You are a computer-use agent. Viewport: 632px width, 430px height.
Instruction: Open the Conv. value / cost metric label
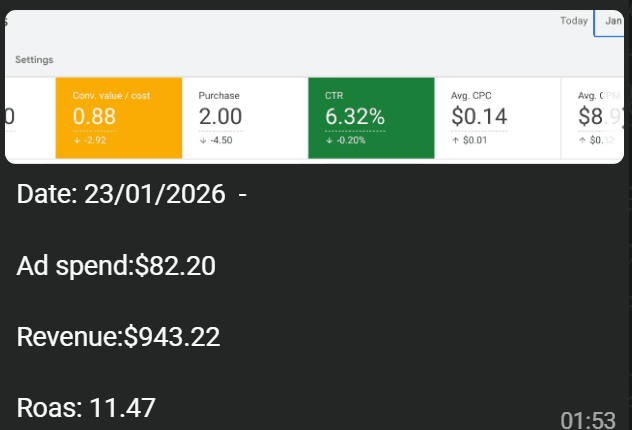click(x=109, y=96)
